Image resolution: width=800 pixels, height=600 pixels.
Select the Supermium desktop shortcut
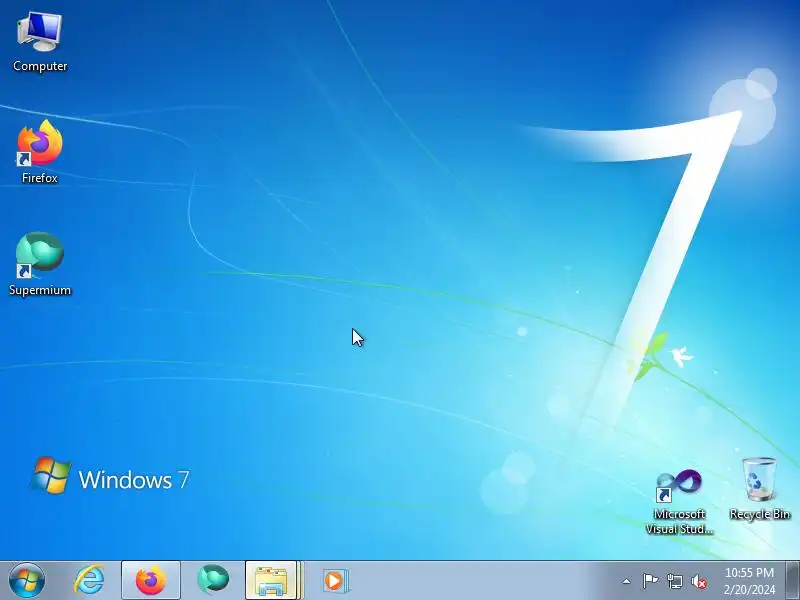[x=40, y=264]
